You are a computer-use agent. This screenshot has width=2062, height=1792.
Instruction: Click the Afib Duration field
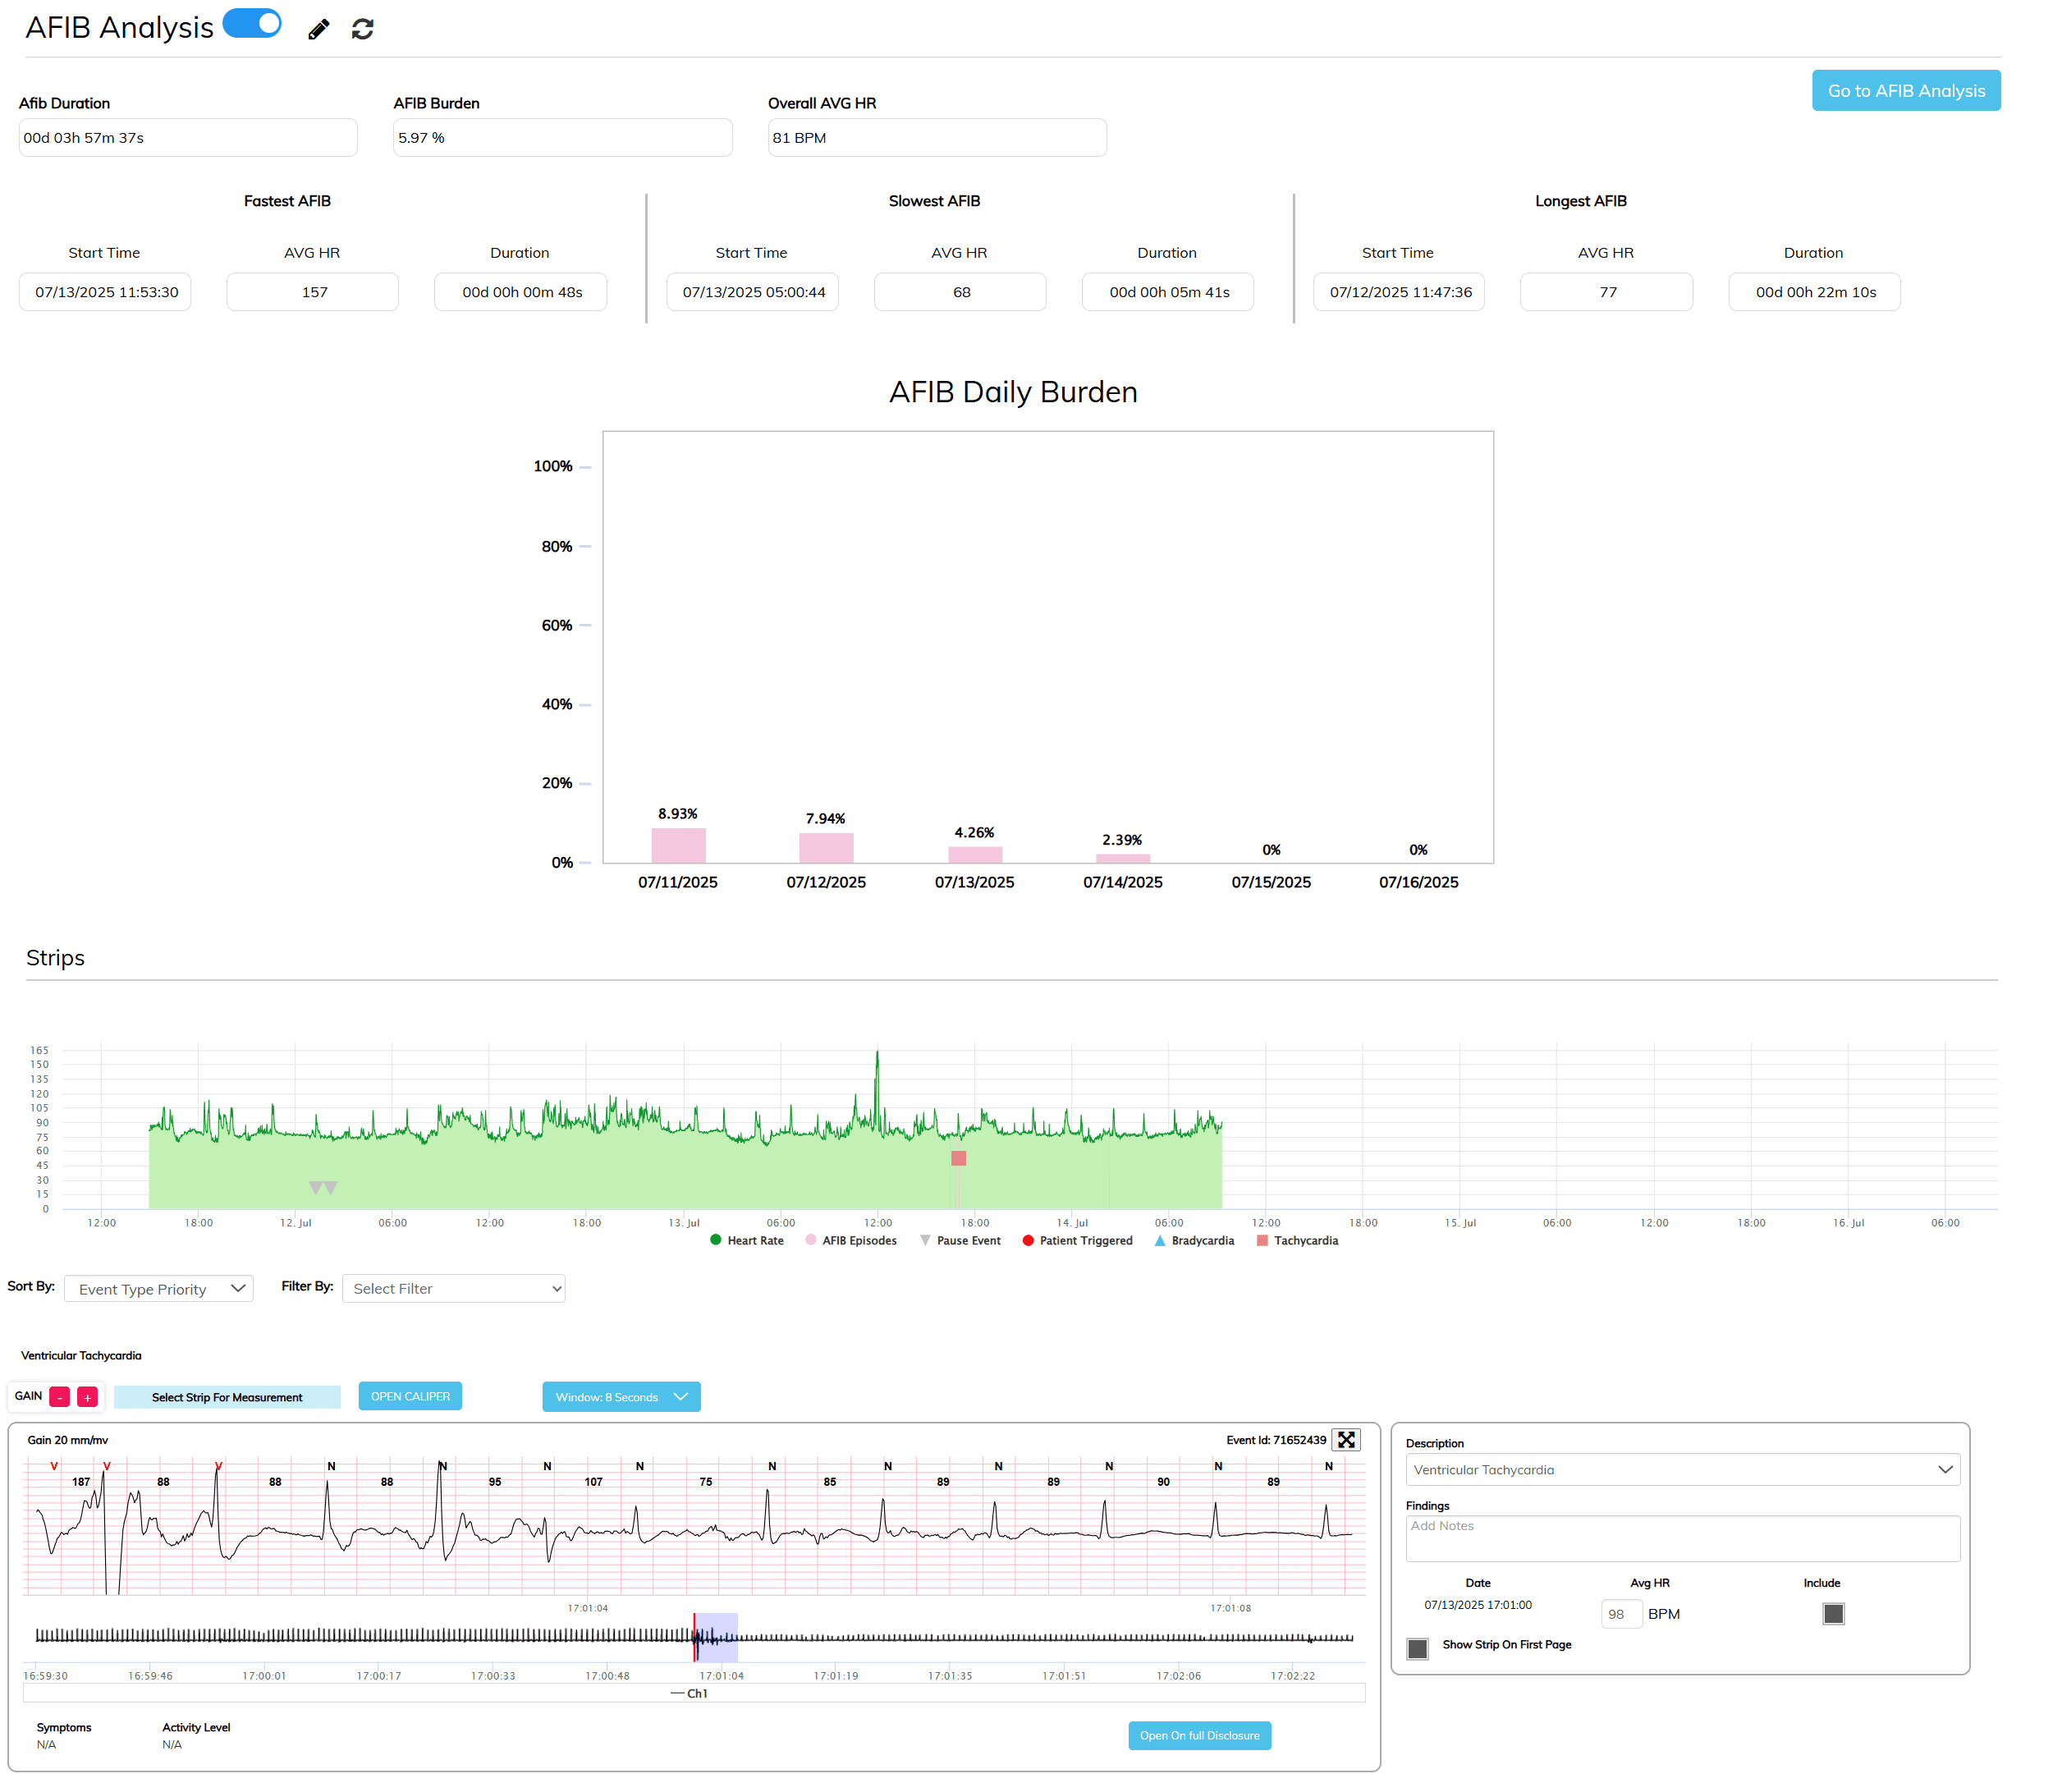(188, 138)
